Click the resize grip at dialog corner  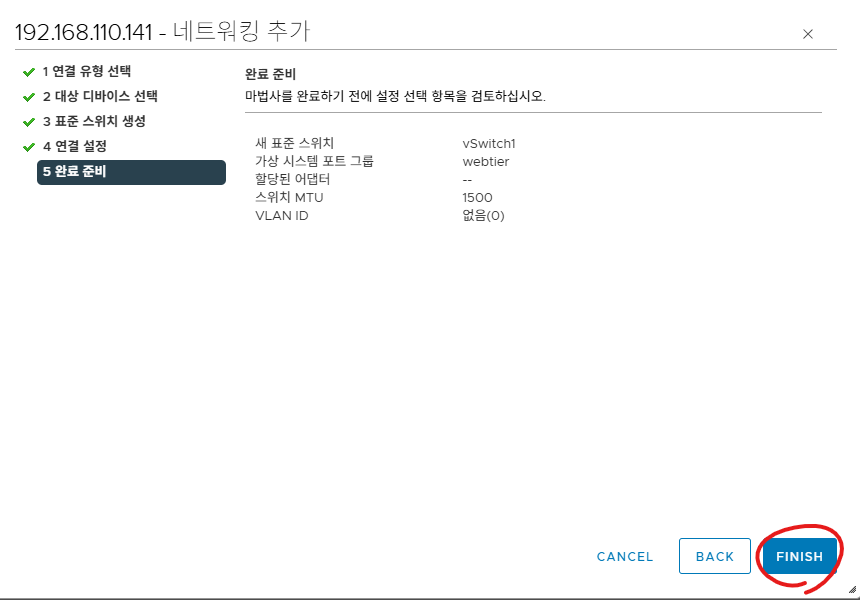click(x=852, y=590)
